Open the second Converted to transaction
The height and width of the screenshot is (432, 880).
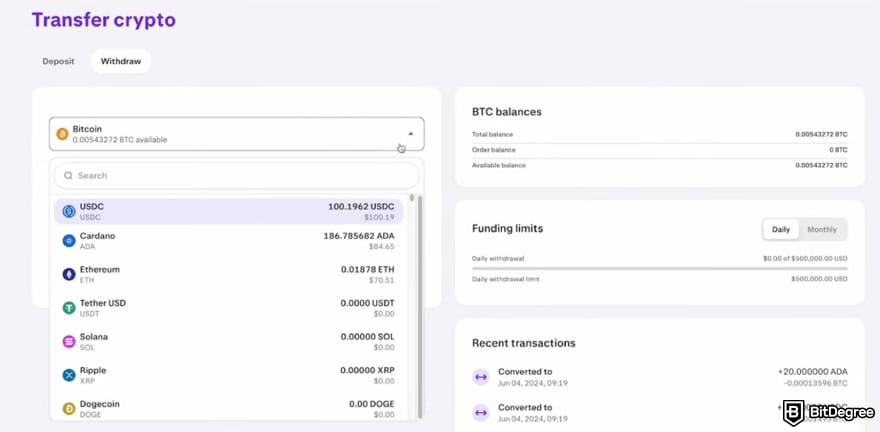point(660,412)
